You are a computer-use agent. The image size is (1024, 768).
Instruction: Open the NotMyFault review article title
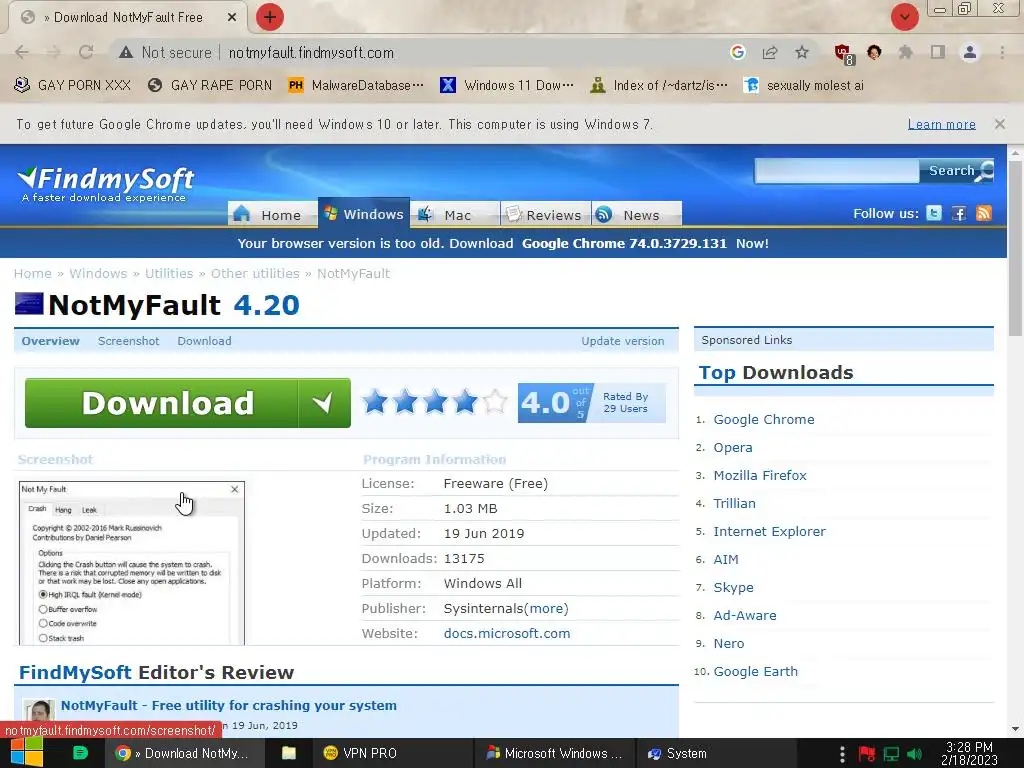pyautogui.click(x=229, y=705)
